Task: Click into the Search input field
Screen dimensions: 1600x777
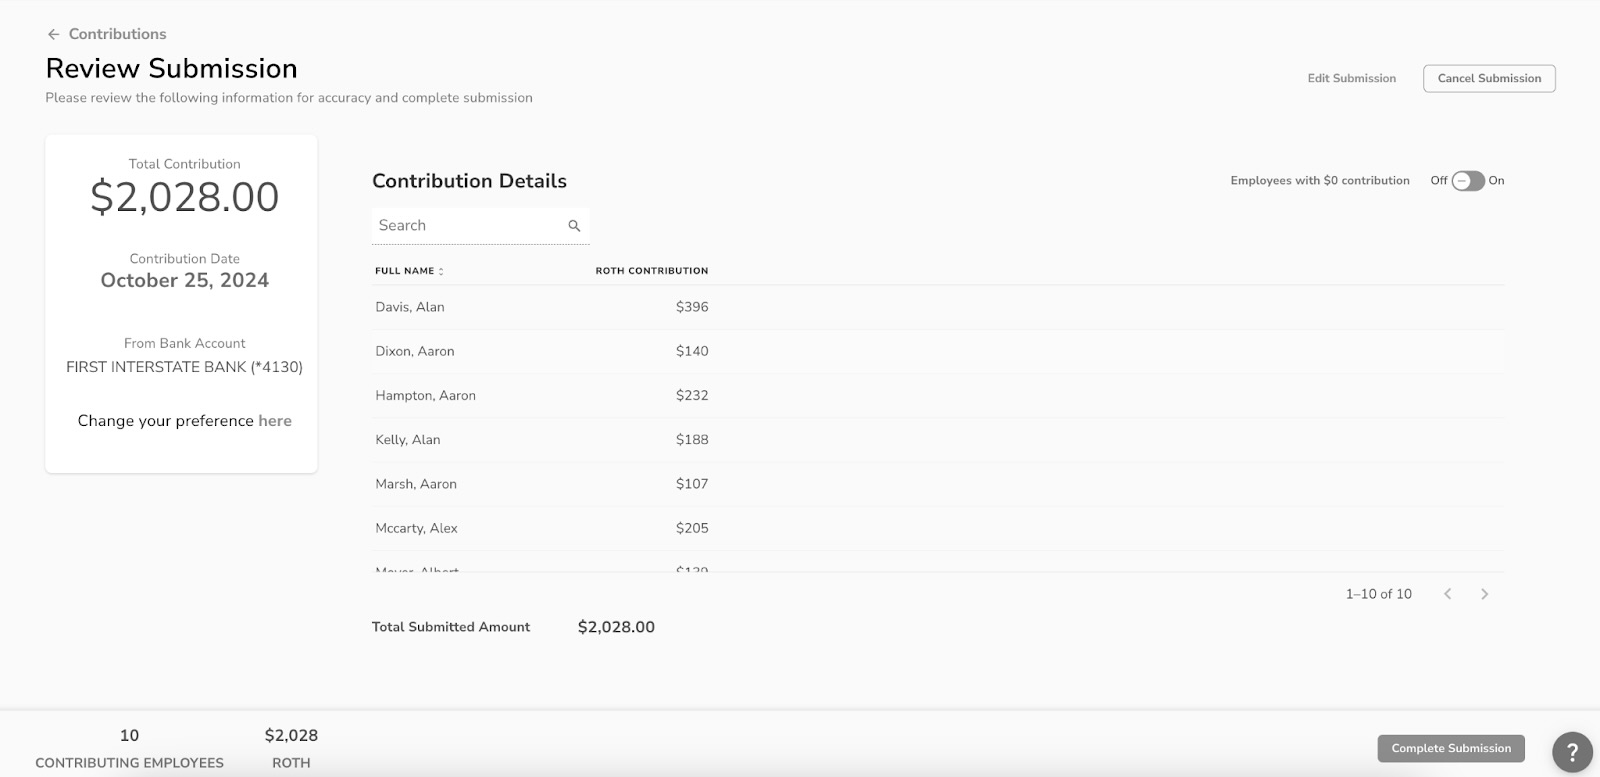Action: click(x=465, y=226)
